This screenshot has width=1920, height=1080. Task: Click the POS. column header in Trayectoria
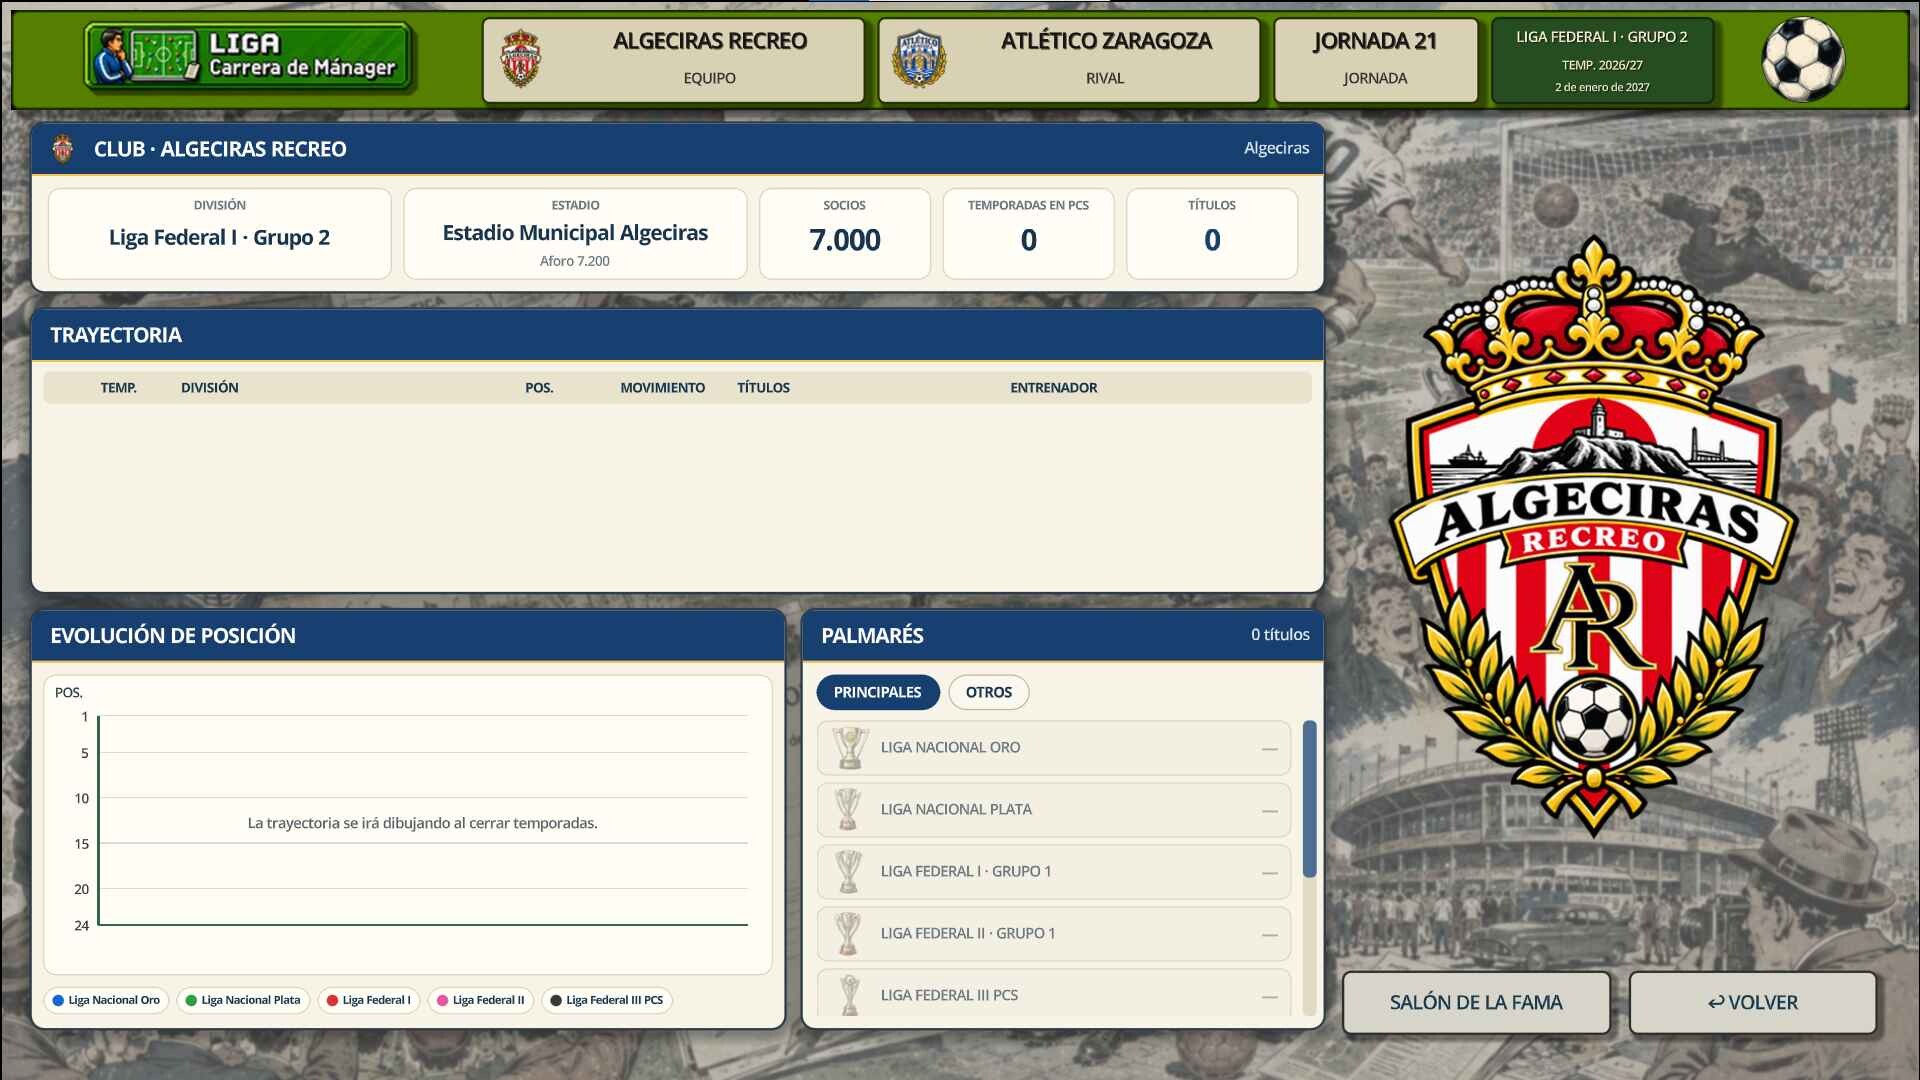pos(539,388)
